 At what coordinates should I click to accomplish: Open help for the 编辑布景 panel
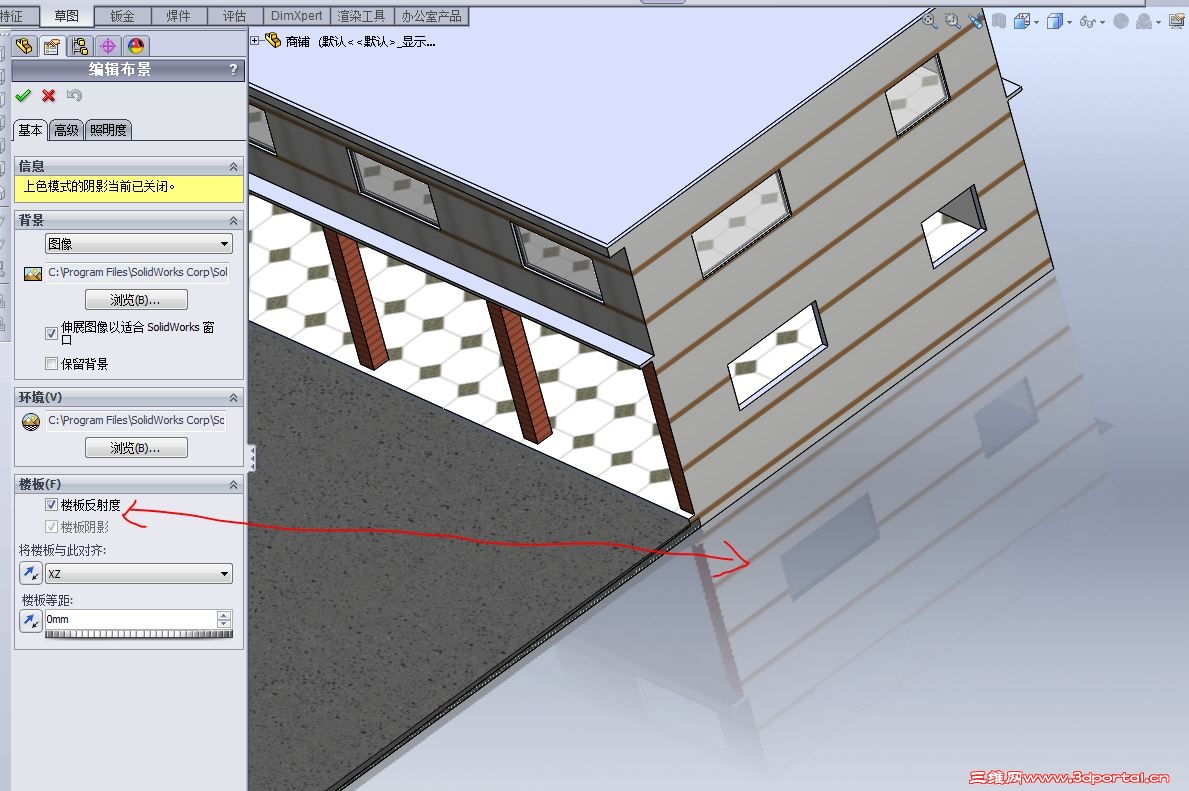coord(234,70)
